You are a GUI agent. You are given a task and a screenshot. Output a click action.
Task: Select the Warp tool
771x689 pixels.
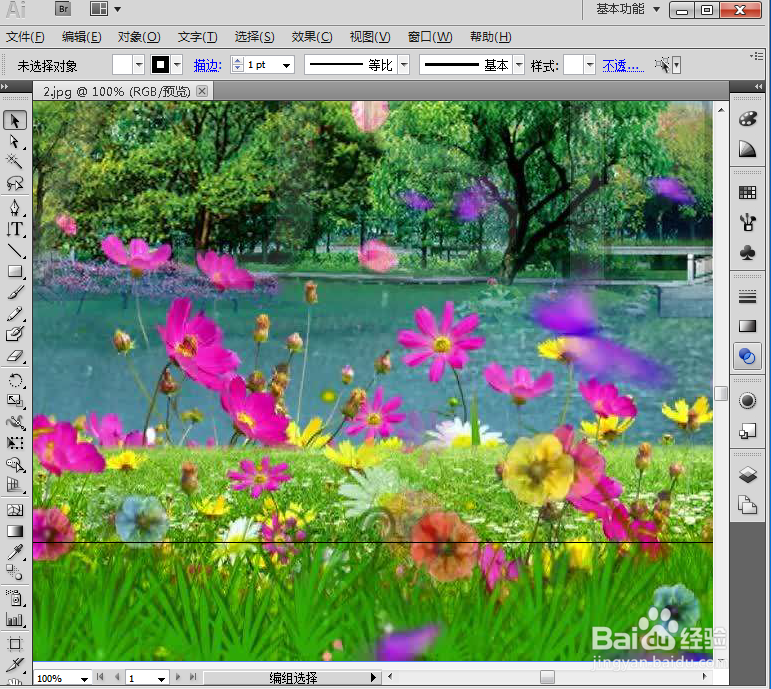click(15, 422)
